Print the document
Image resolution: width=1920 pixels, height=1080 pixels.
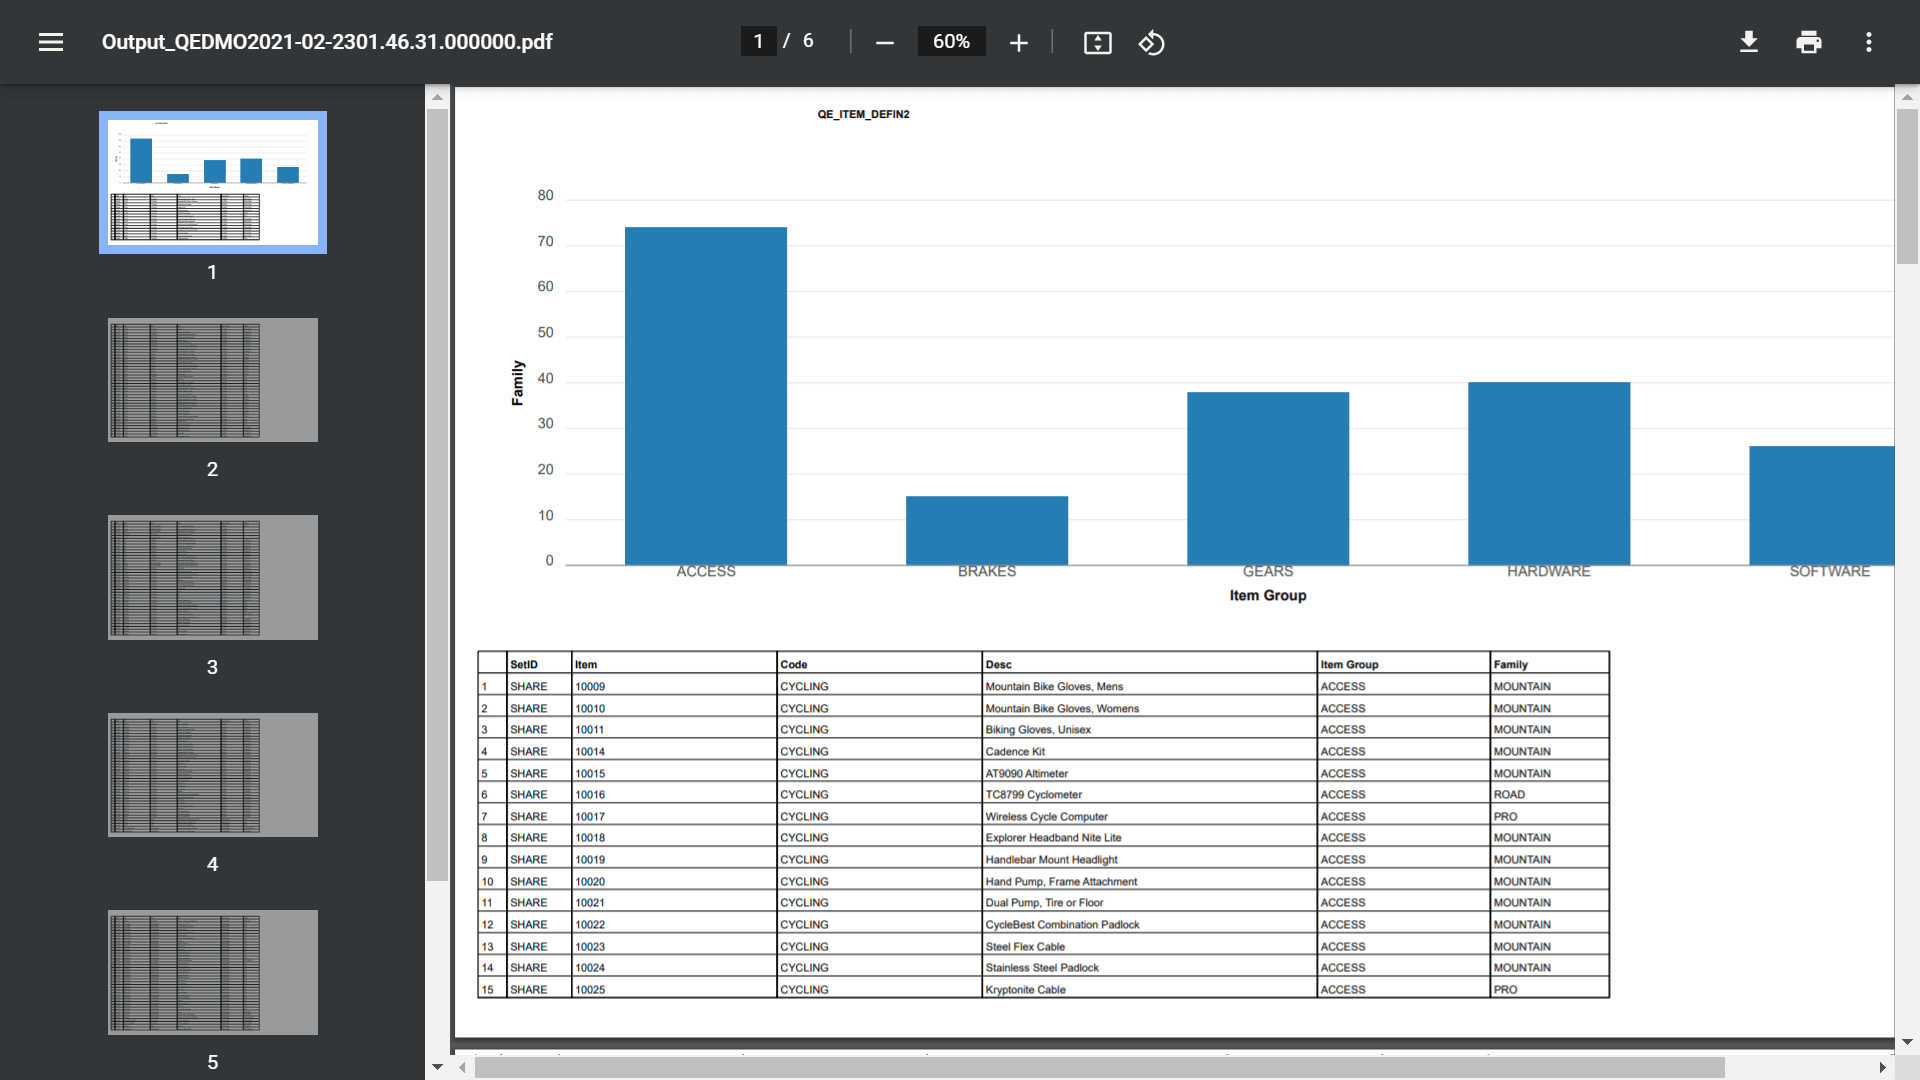1809,42
